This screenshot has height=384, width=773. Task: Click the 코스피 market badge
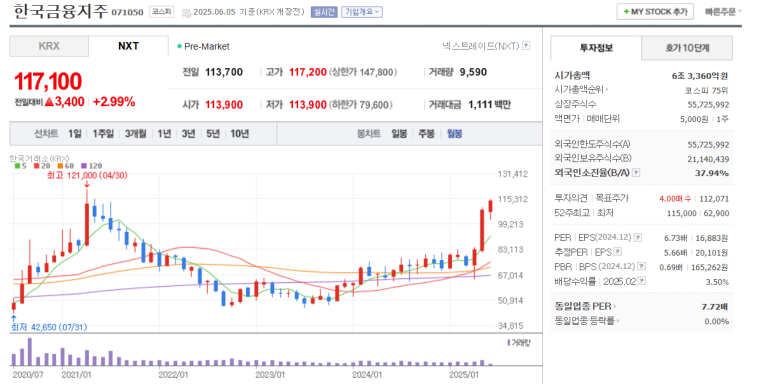pyautogui.click(x=161, y=12)
